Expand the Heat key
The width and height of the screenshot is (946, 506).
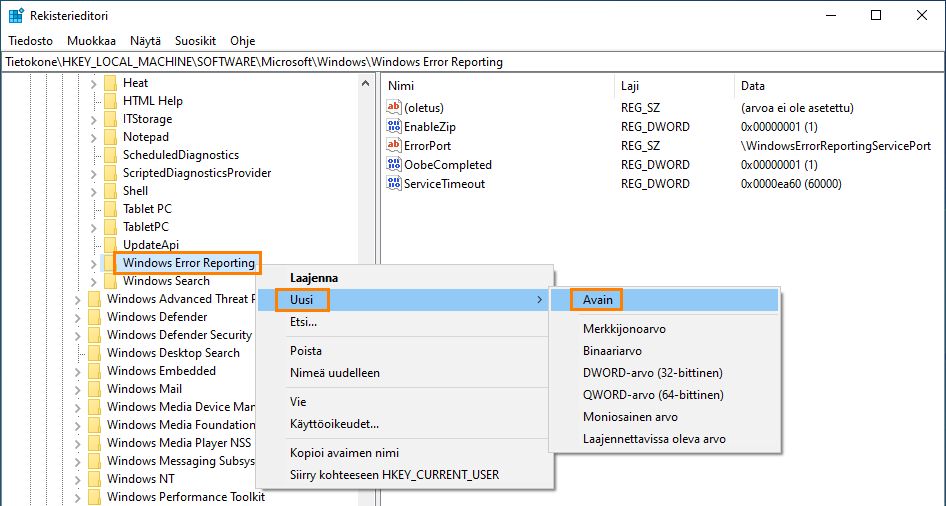(x=94, y=83)
